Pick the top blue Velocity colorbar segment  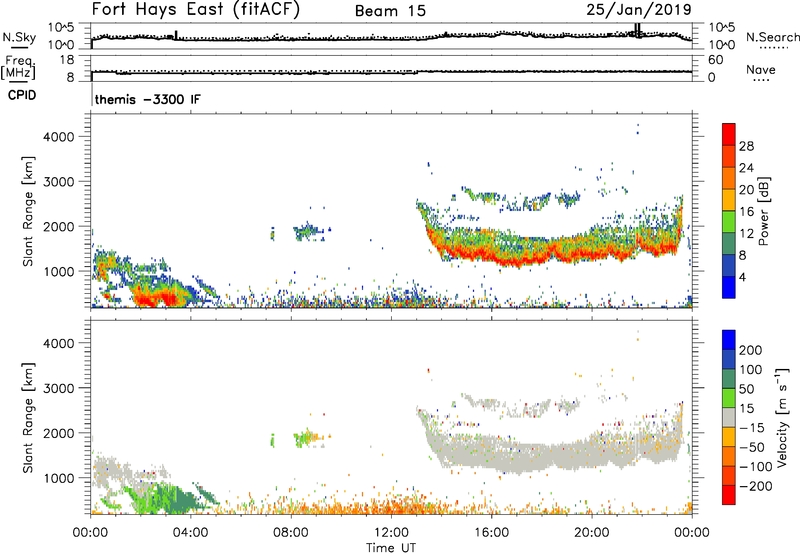[x=729, y=340]
